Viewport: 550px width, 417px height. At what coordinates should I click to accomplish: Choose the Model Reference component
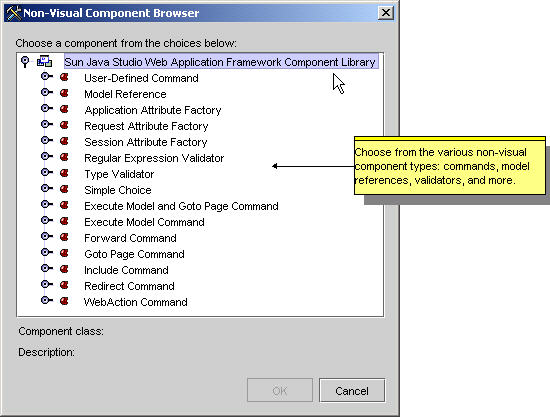point(125,94)
